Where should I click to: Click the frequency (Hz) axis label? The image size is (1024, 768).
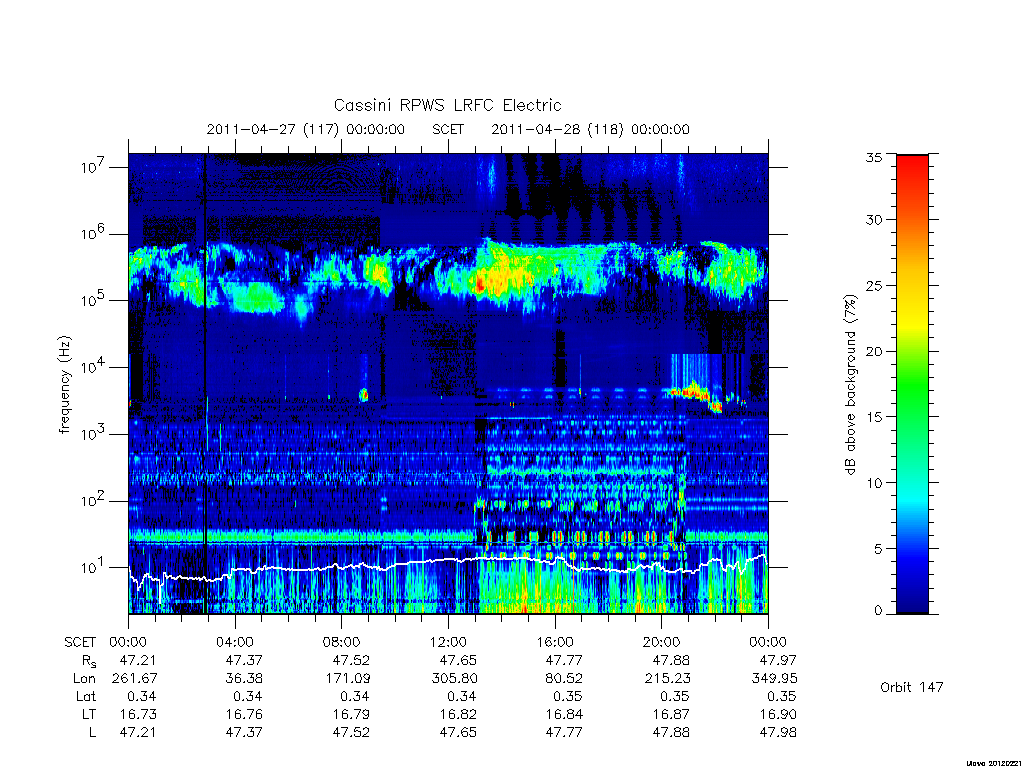[x=64, y=385]
